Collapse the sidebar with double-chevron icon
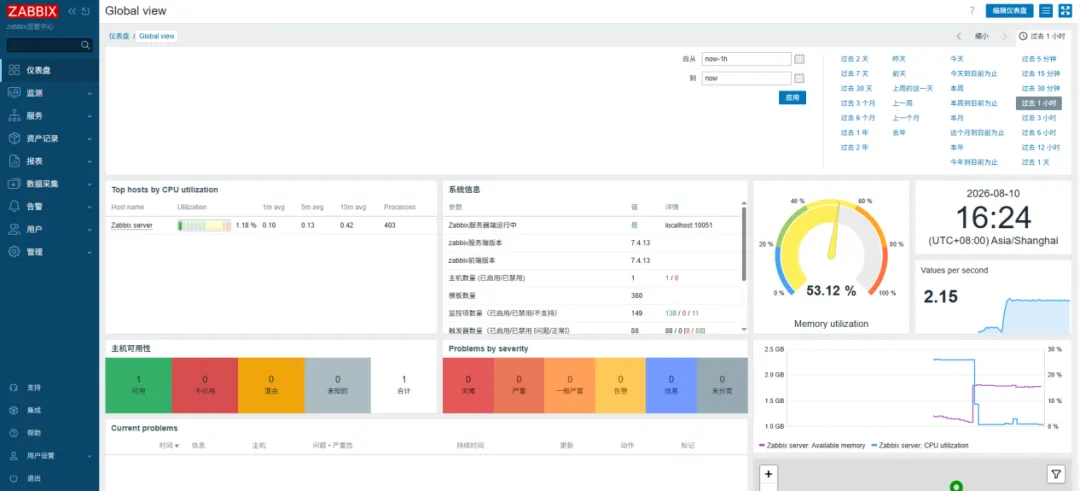This screenshot has width=1080, height=491. (72, 11)
